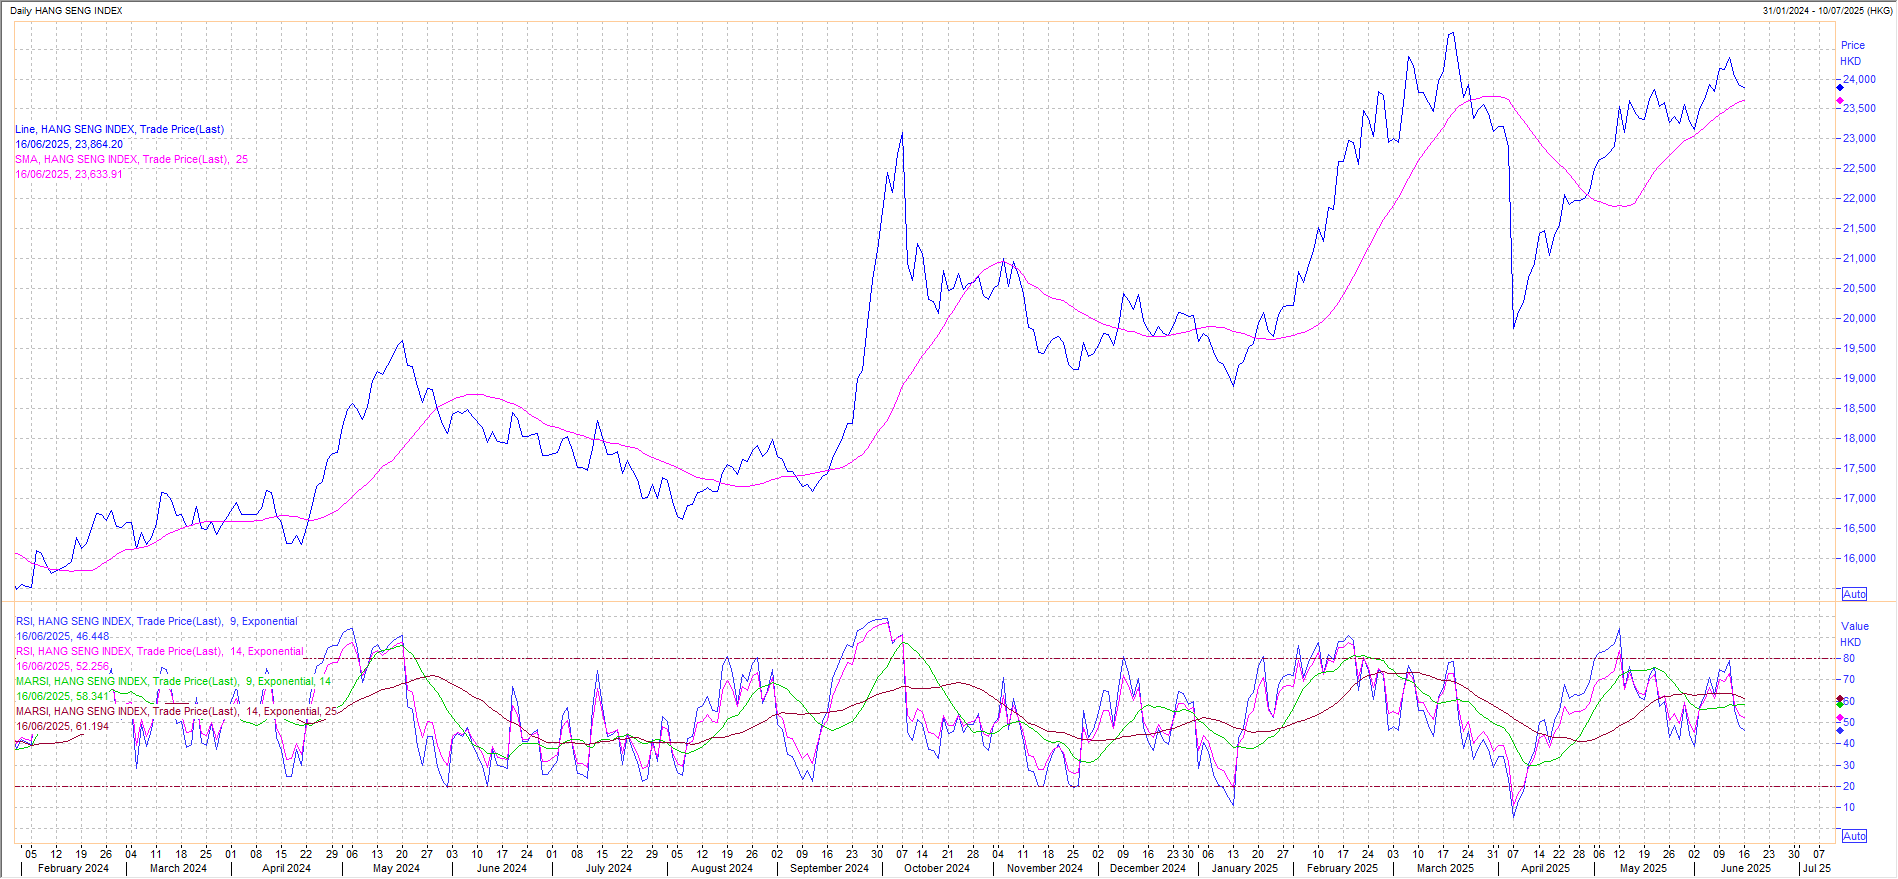Click the Jul 25 month label
Image resolution: width=1898 pixels, height=879 pixels.
(x=1816, y=868)
